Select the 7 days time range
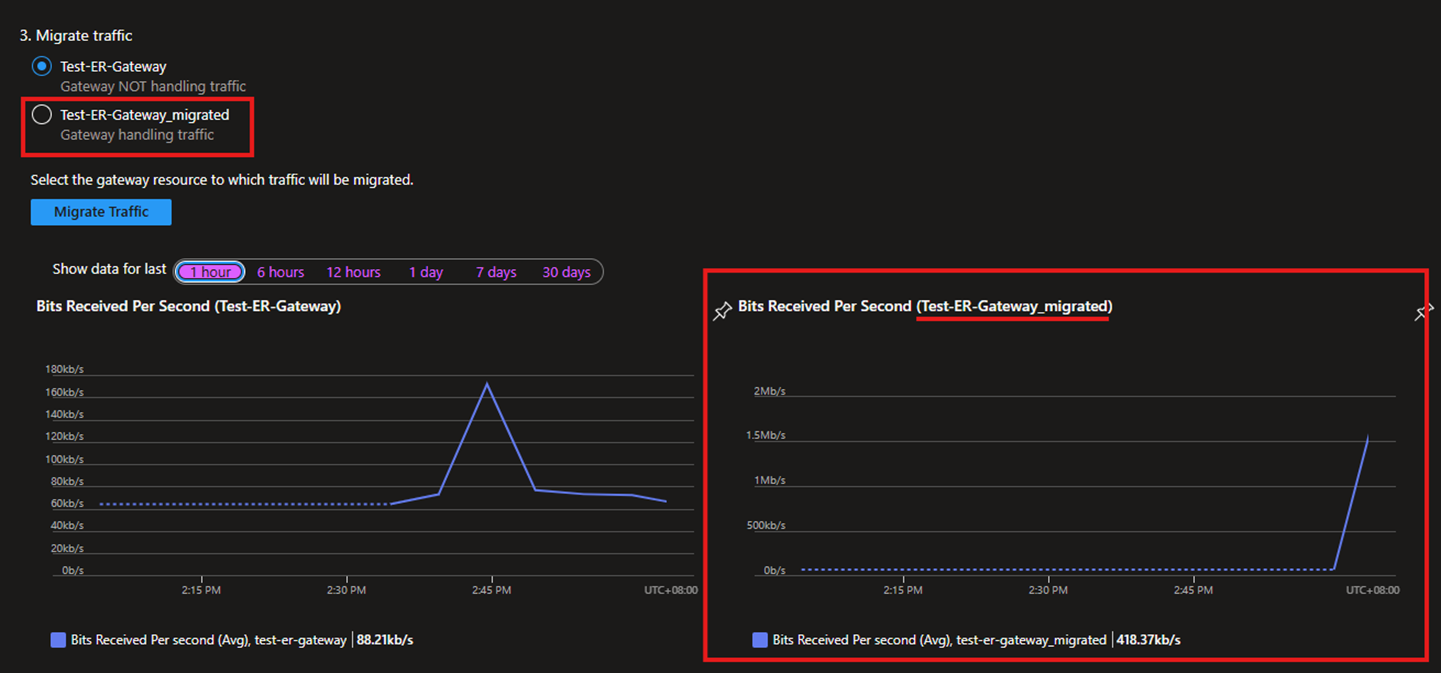This screenshot has height=673, width=1441. tap(496, 272)
